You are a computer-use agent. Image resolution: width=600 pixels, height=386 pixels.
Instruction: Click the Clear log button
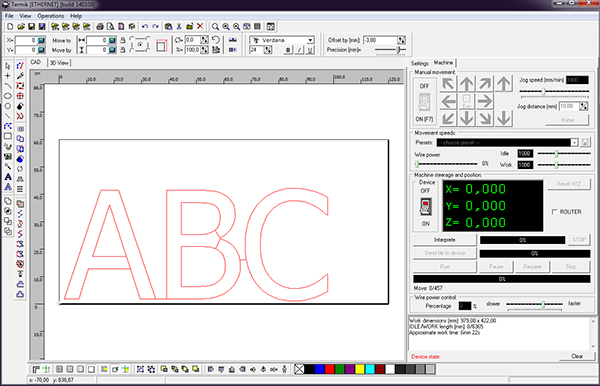(x=577, y=357)
